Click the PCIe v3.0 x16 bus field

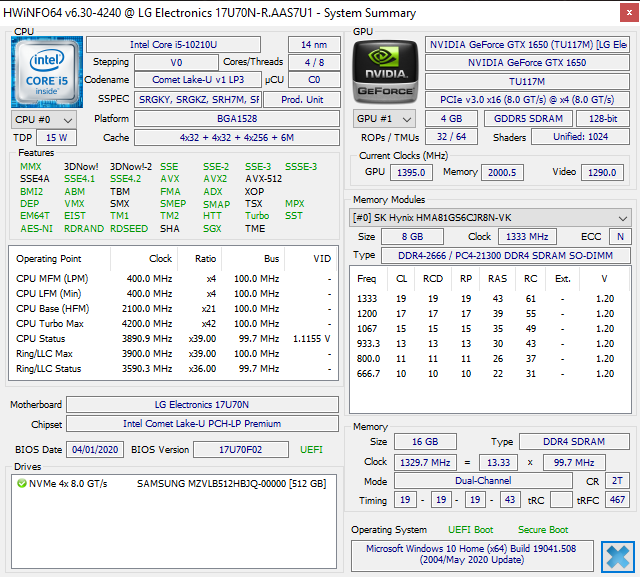click(527, 100)
